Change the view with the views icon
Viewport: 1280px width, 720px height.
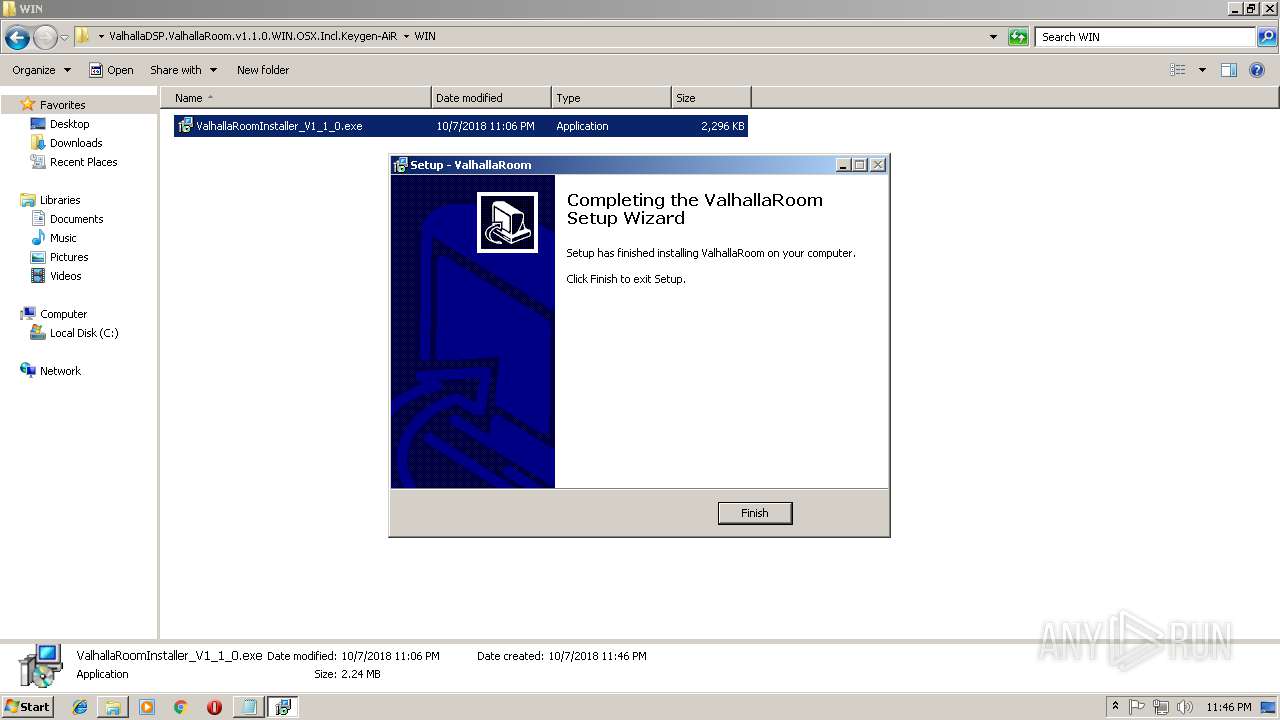coord(1178,70)
